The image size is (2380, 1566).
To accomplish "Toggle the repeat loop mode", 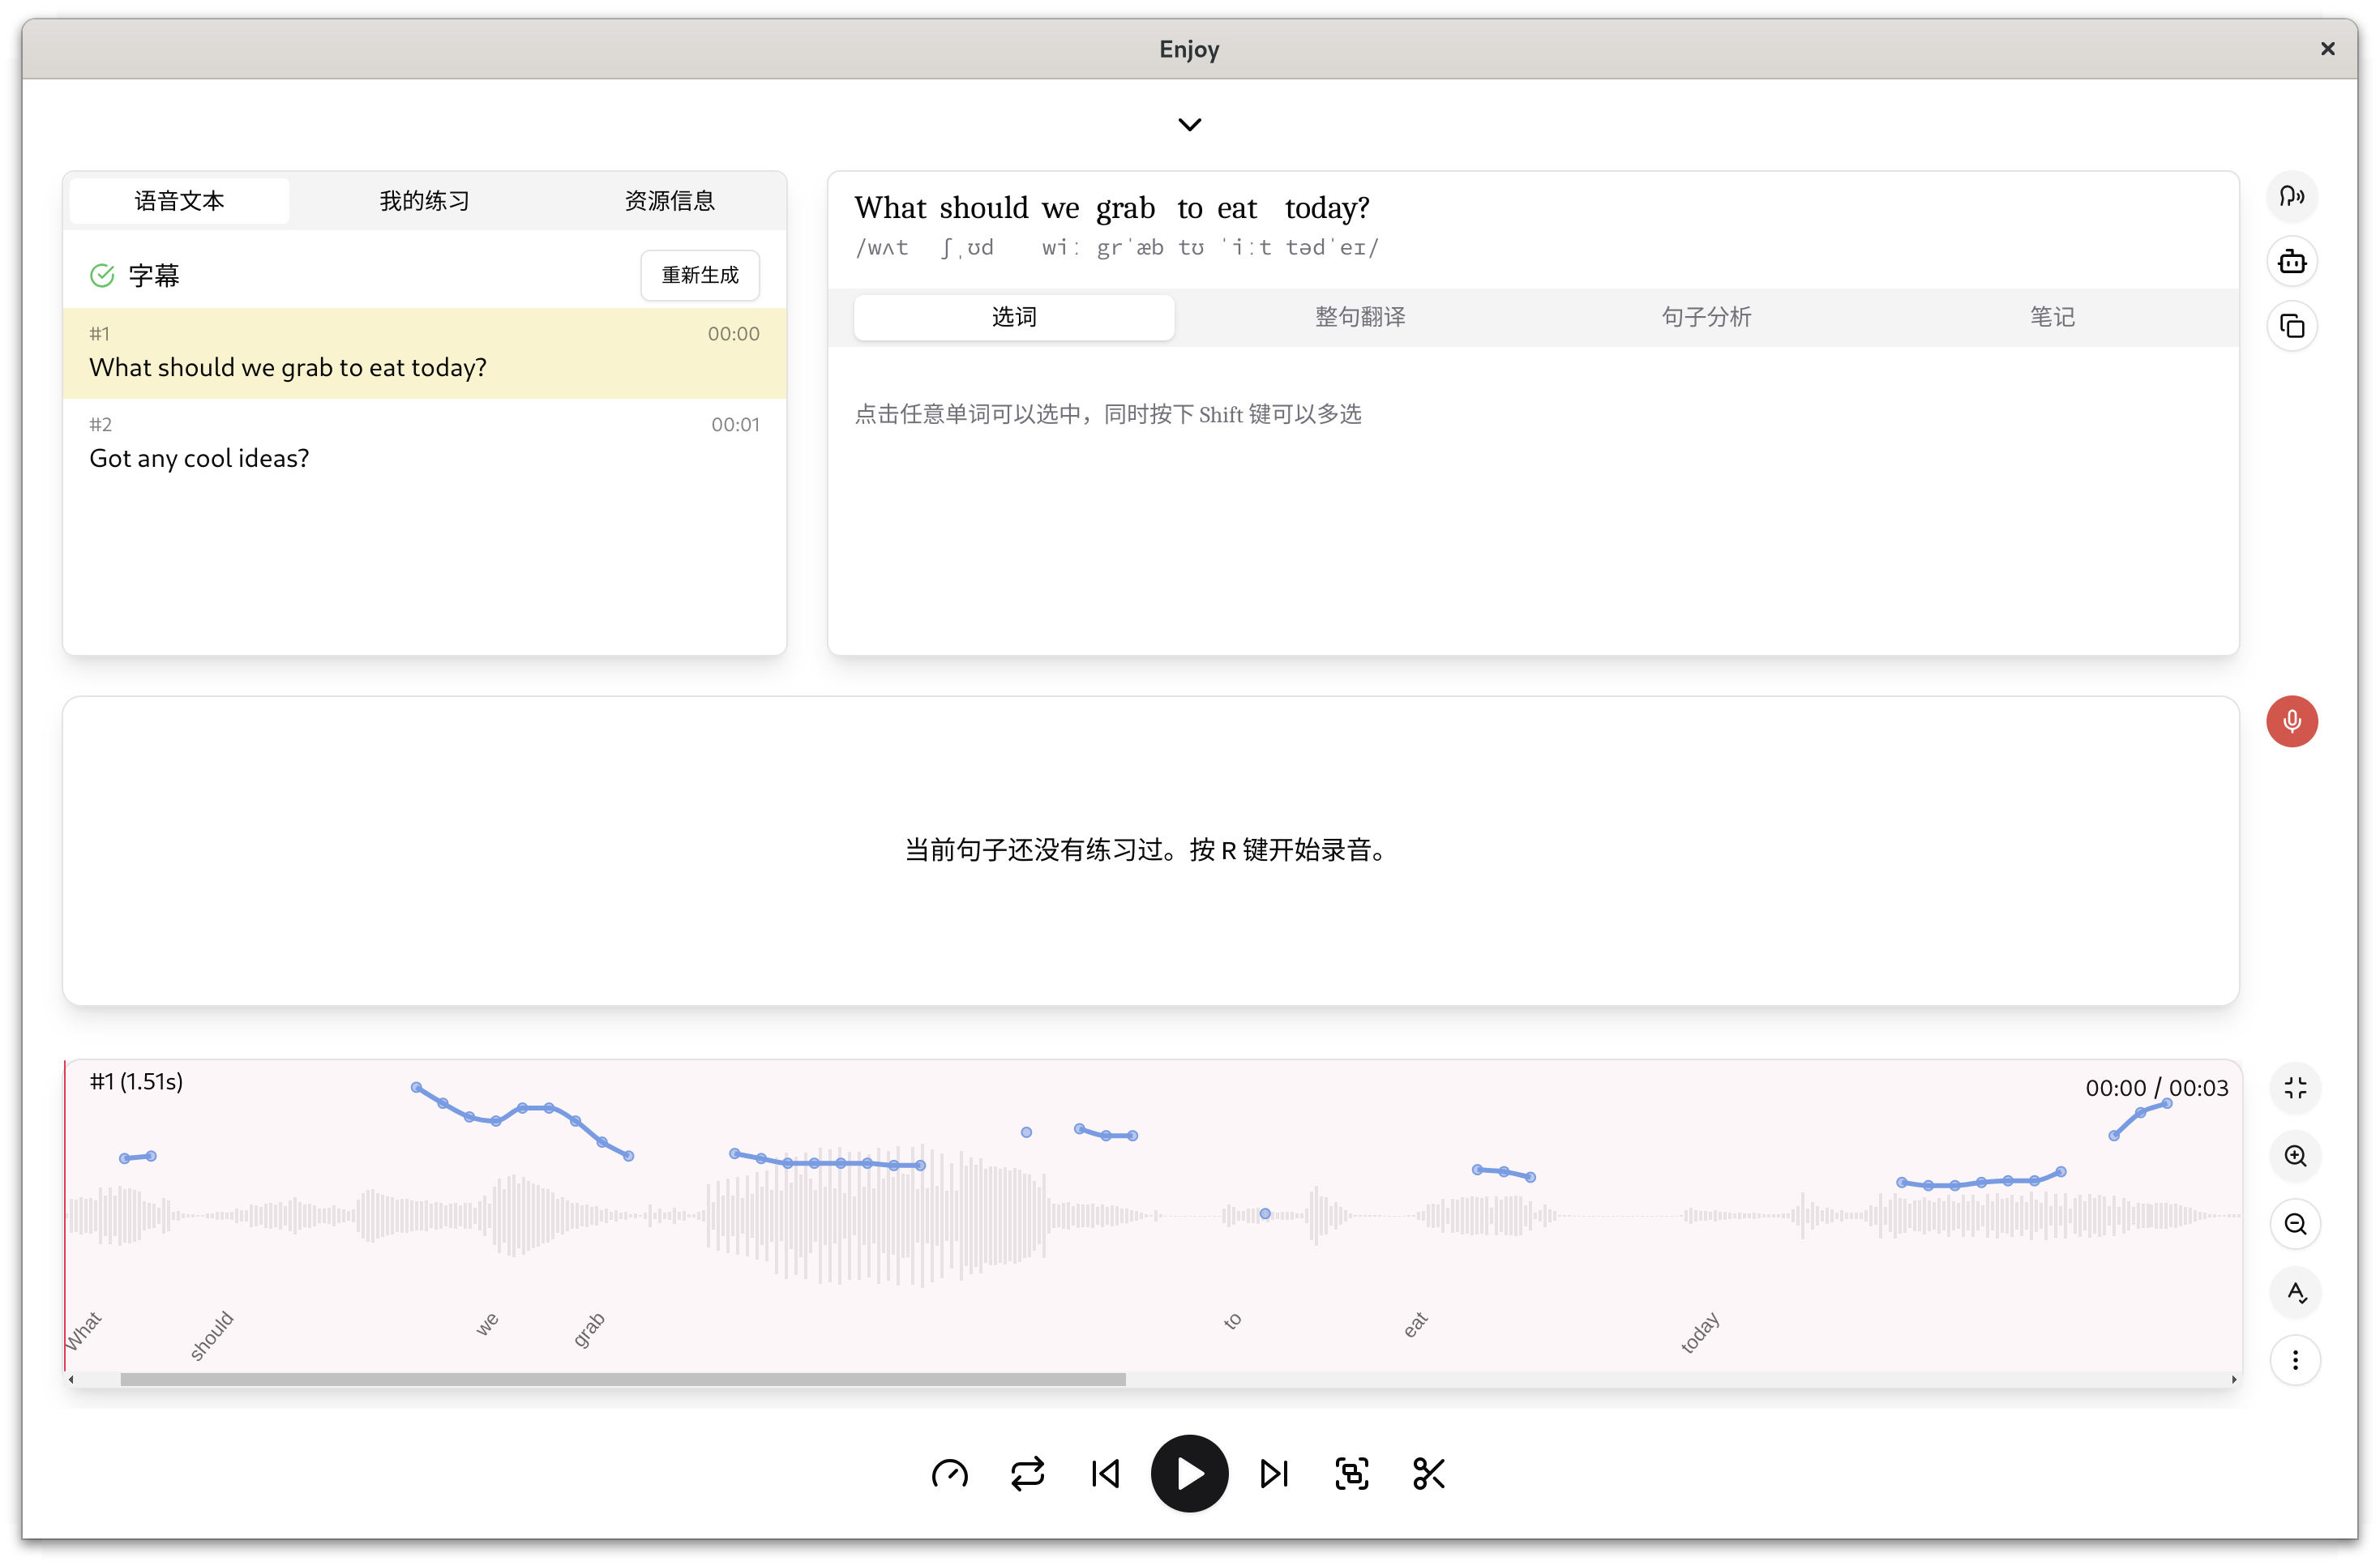I will click(1027, 1473).
